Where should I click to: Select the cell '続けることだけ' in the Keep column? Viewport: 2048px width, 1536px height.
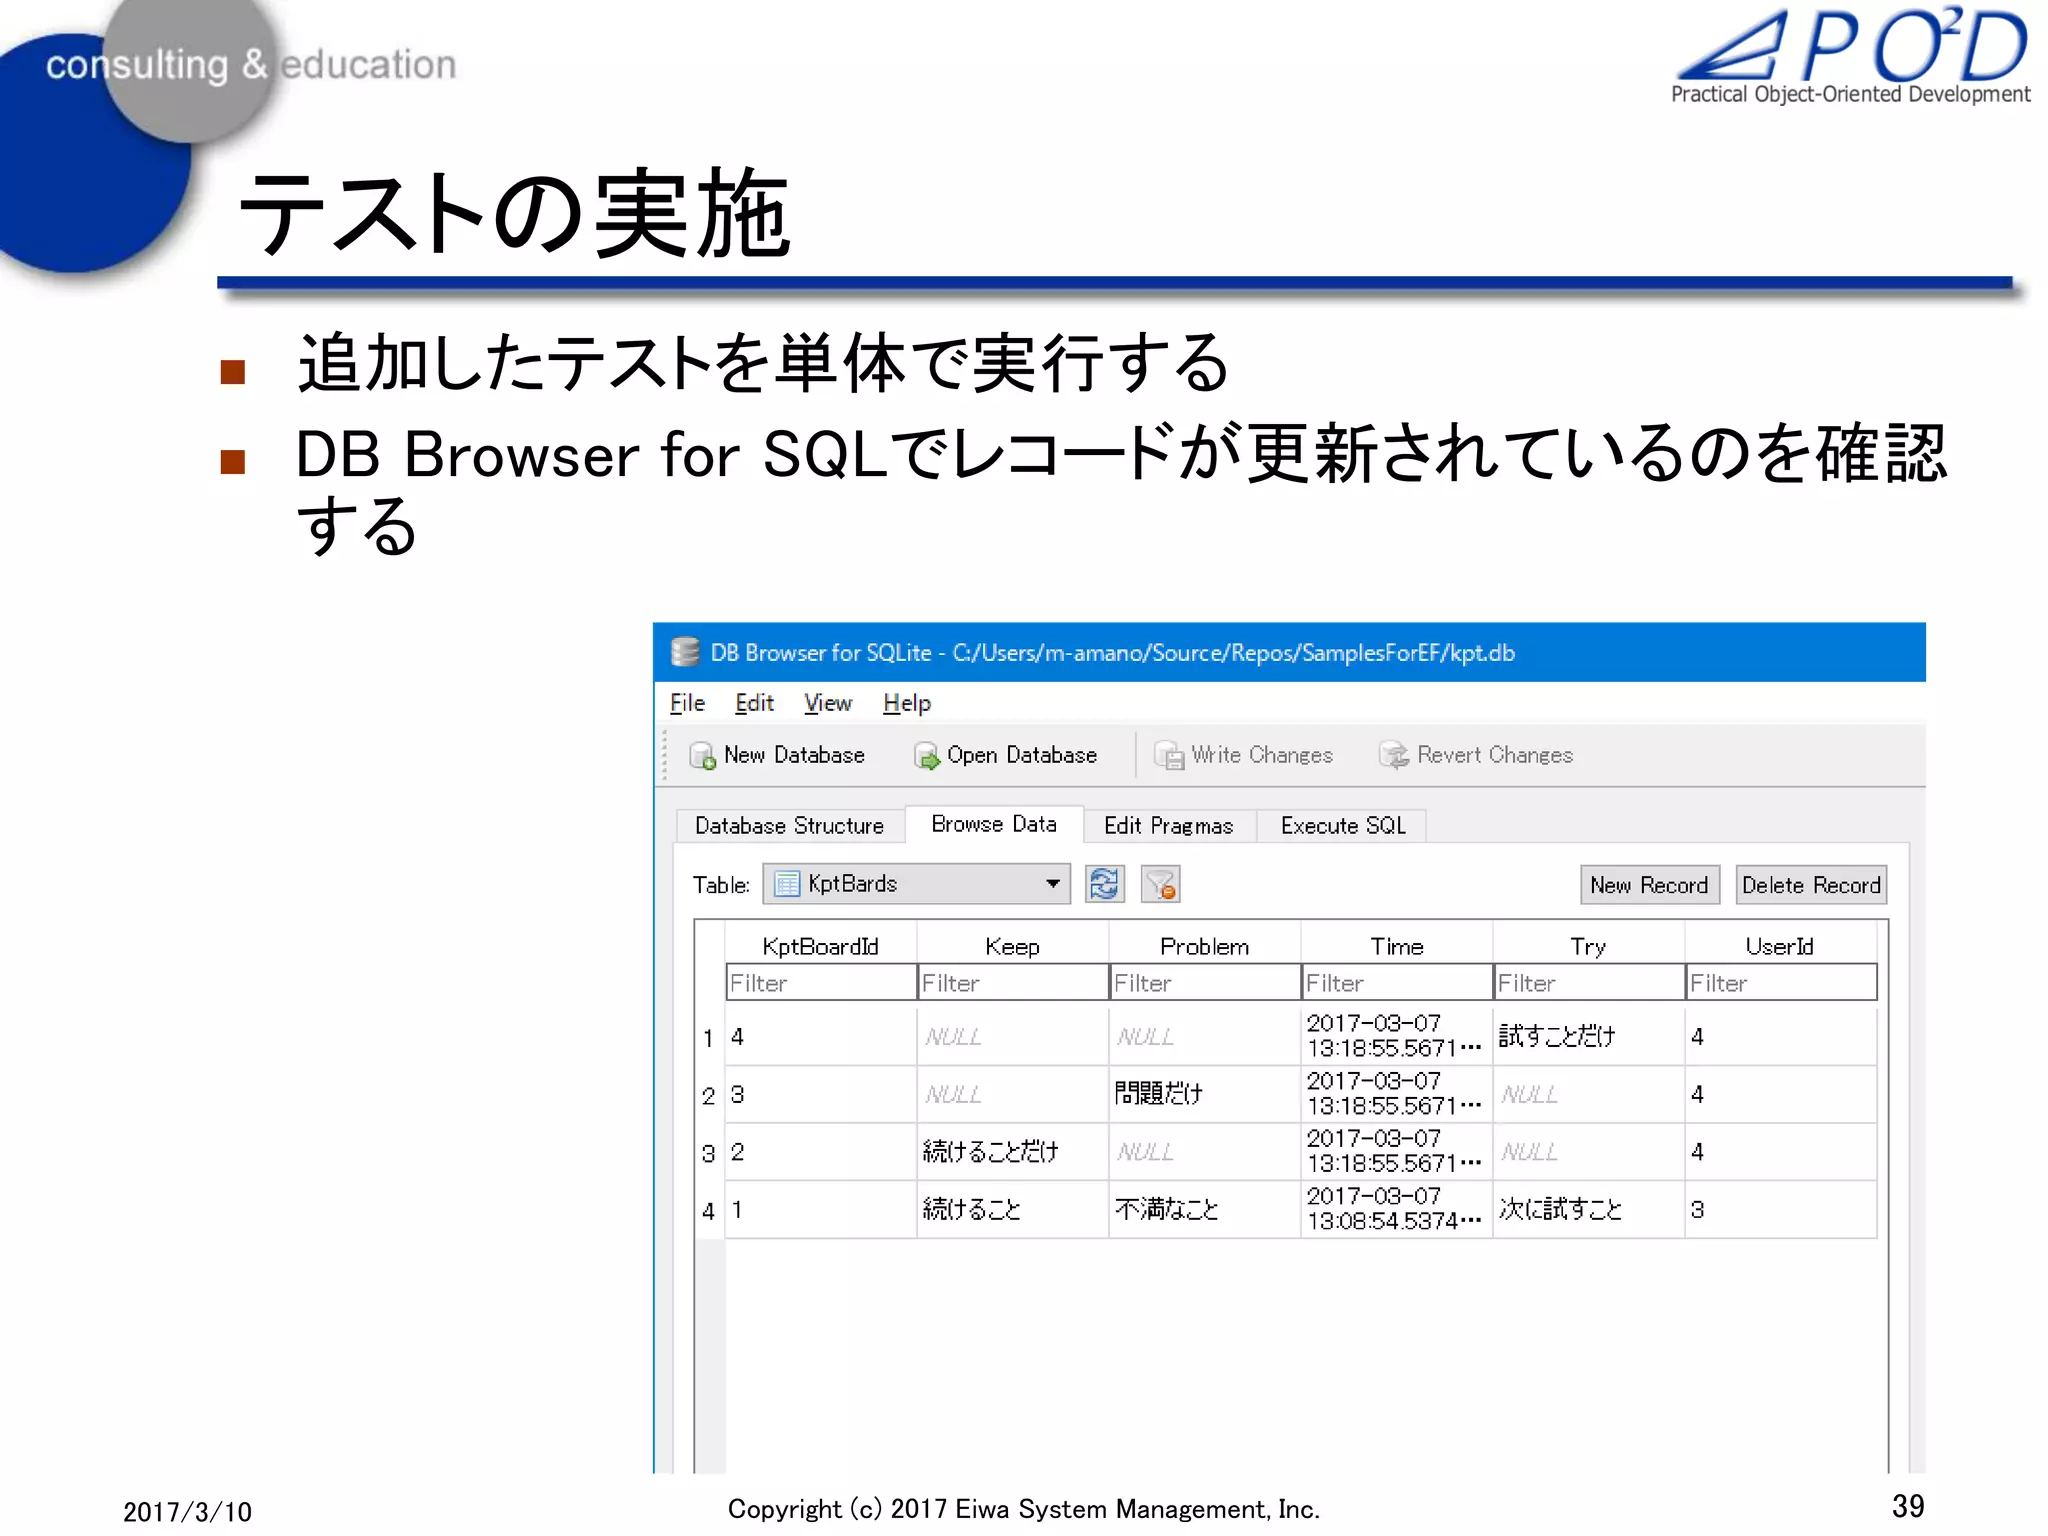pyautogui.click(x=1012, y=1152)
